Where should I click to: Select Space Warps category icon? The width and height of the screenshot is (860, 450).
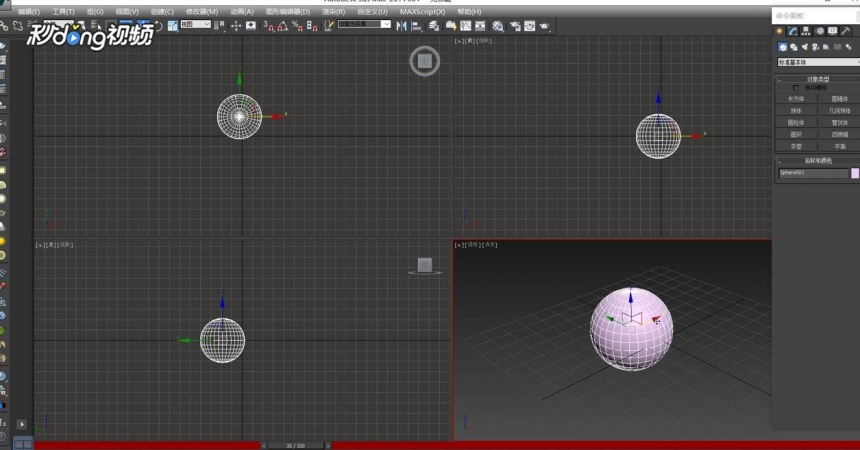pyautogui.click(x=838, y=47)
